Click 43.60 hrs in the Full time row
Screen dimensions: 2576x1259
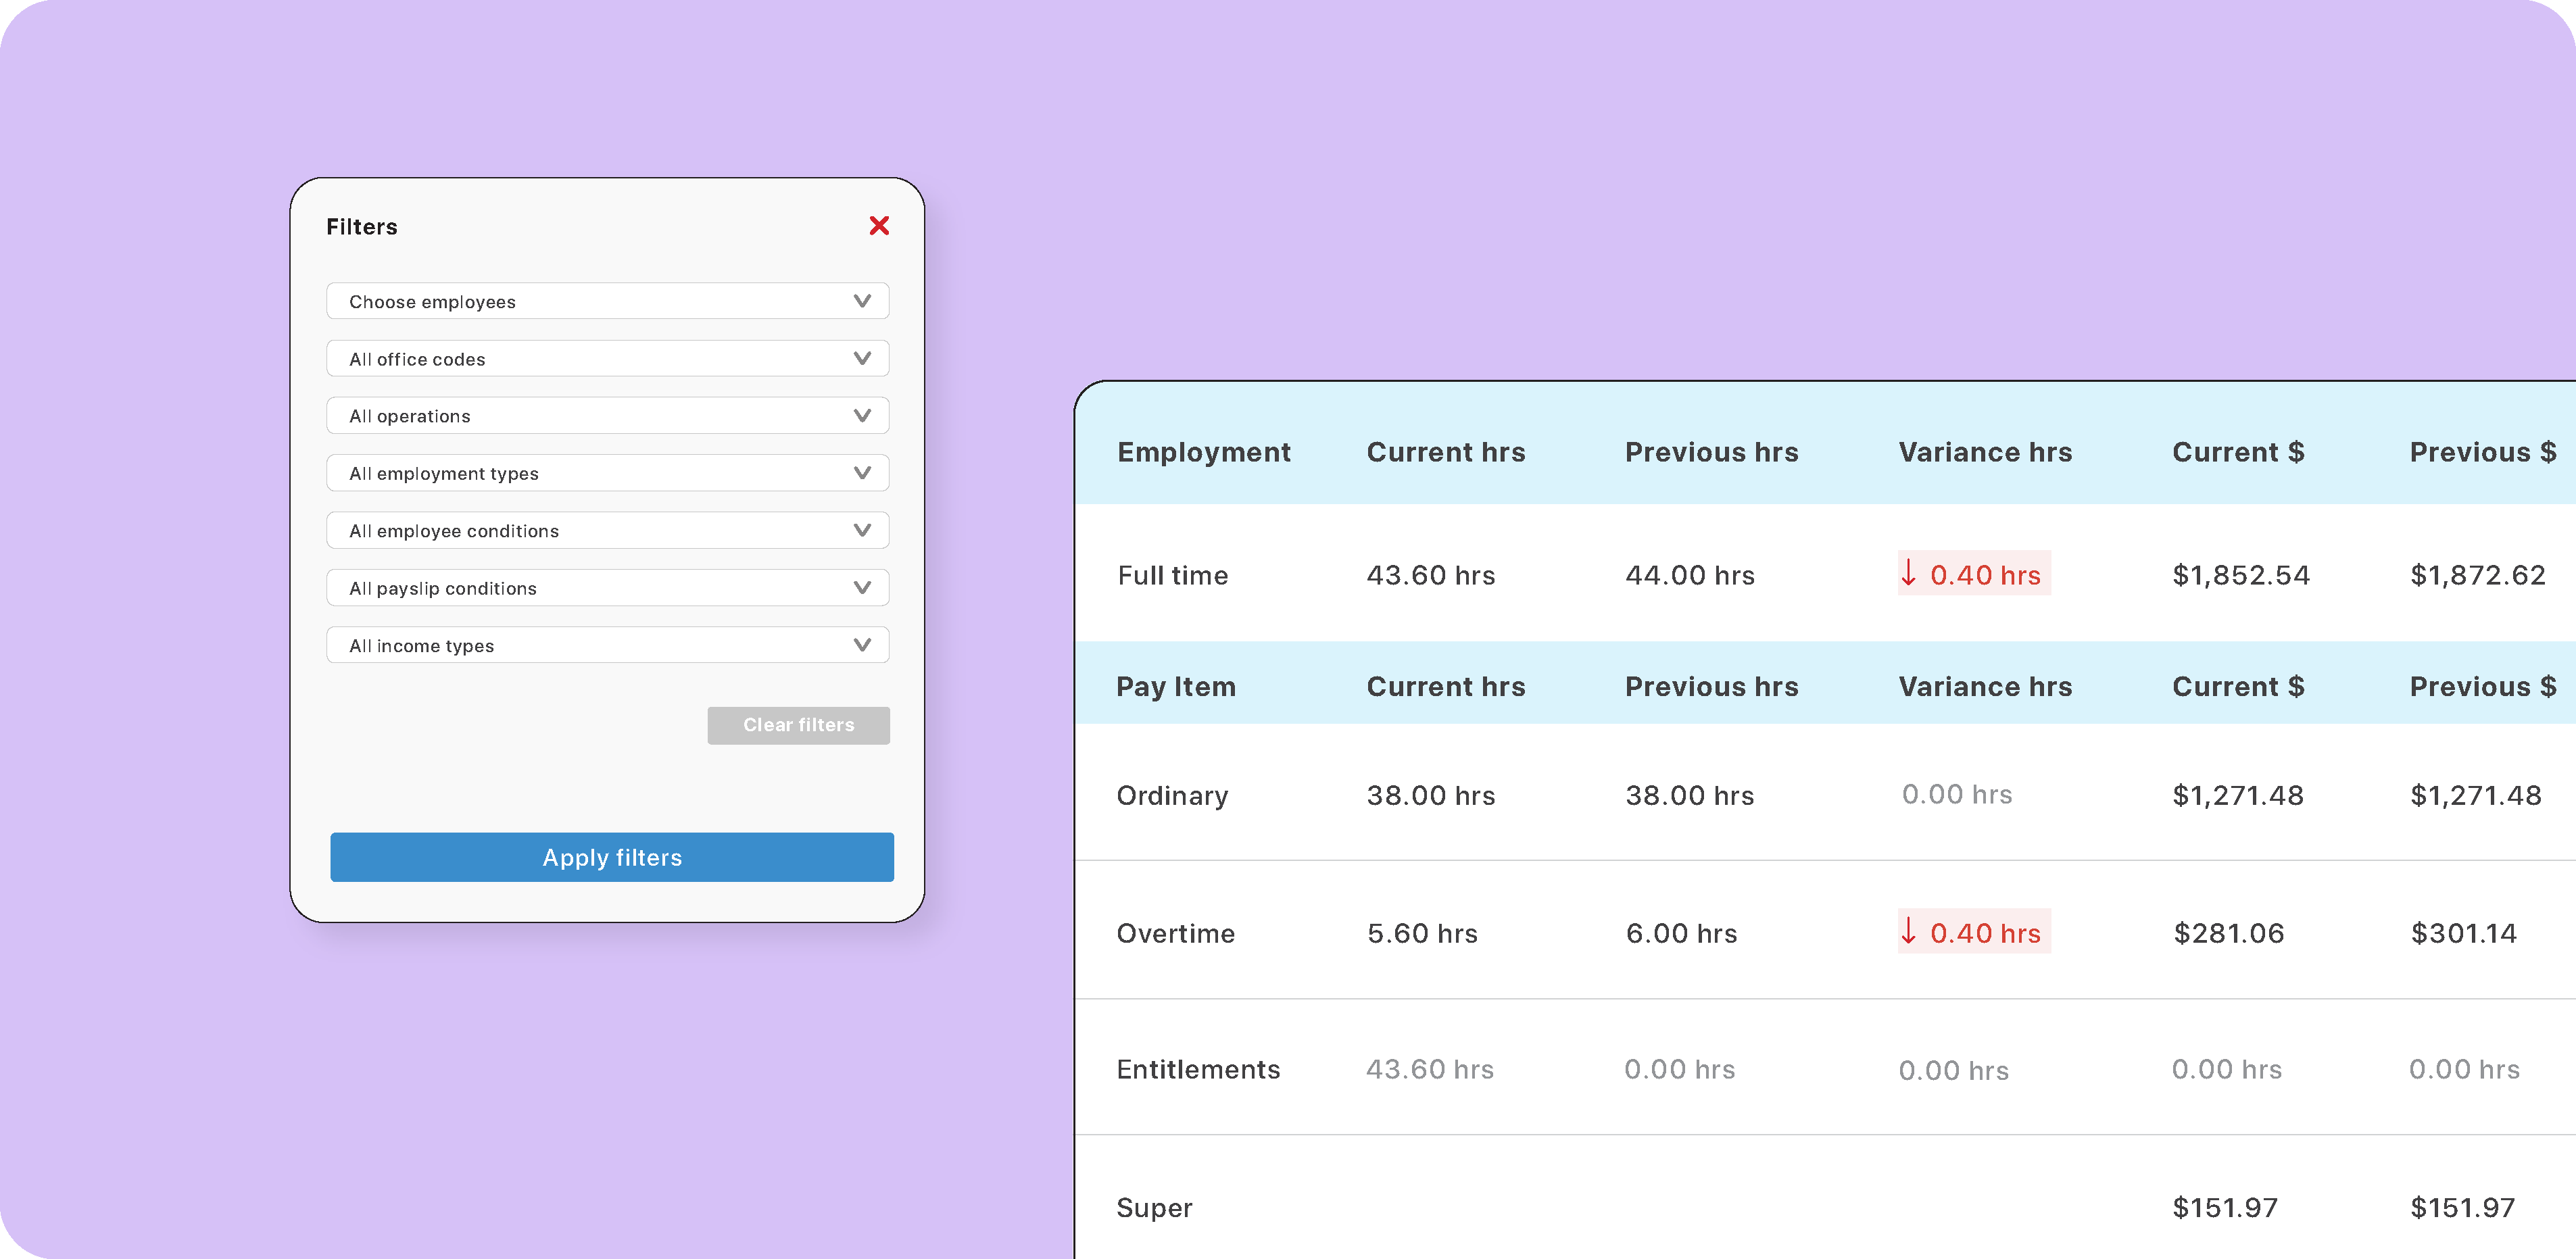(x=1431, y=575)
